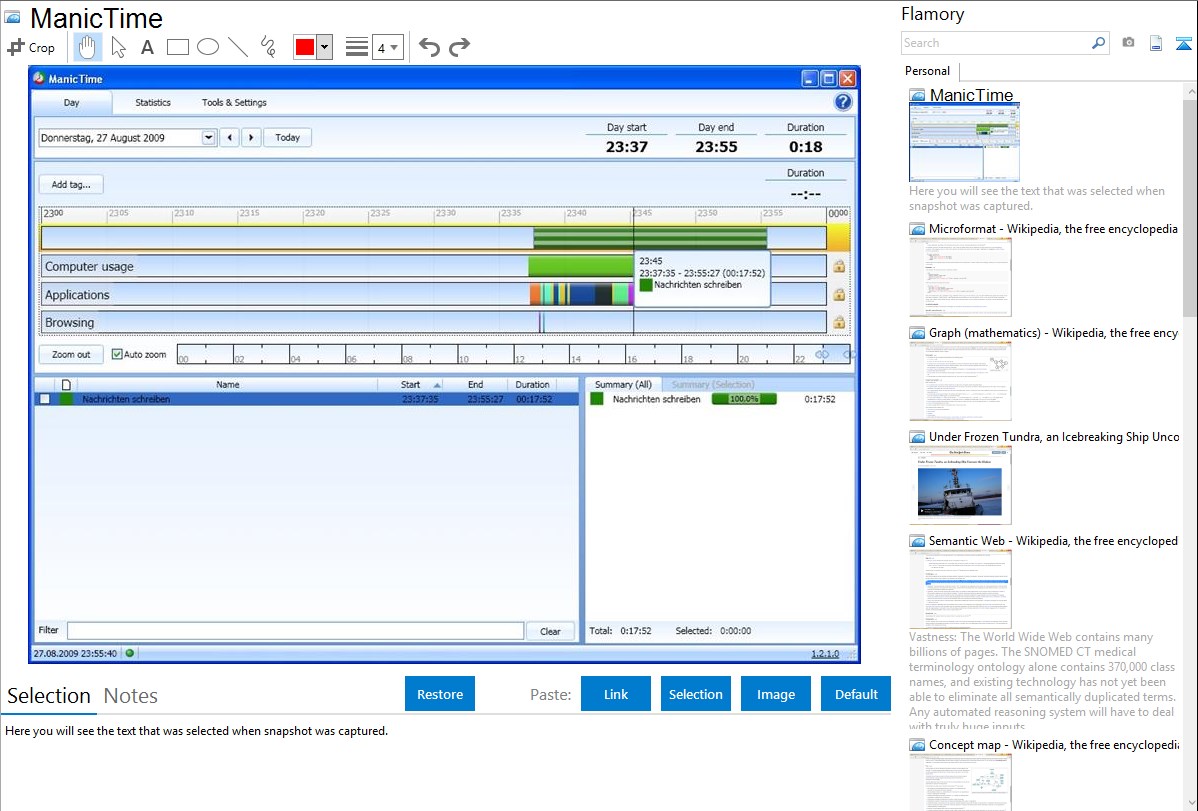Open the ManicTime snapshot thumbnail
The image size is (1198, 811).
pyautogui.click(x=964, y=142)
